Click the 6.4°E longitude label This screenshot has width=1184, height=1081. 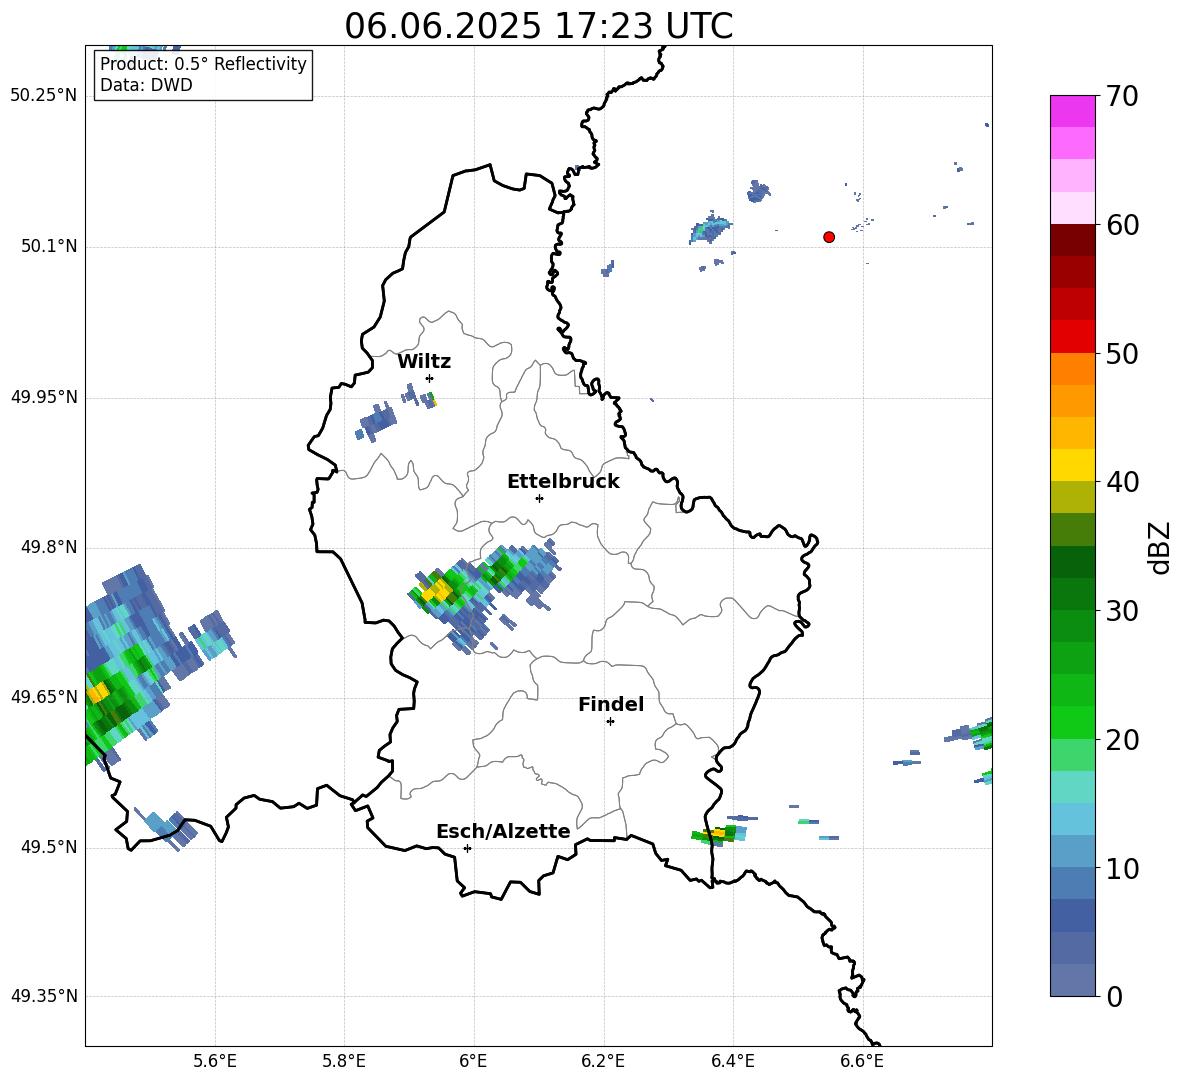pyautogui.click(x=732, y=1061)
